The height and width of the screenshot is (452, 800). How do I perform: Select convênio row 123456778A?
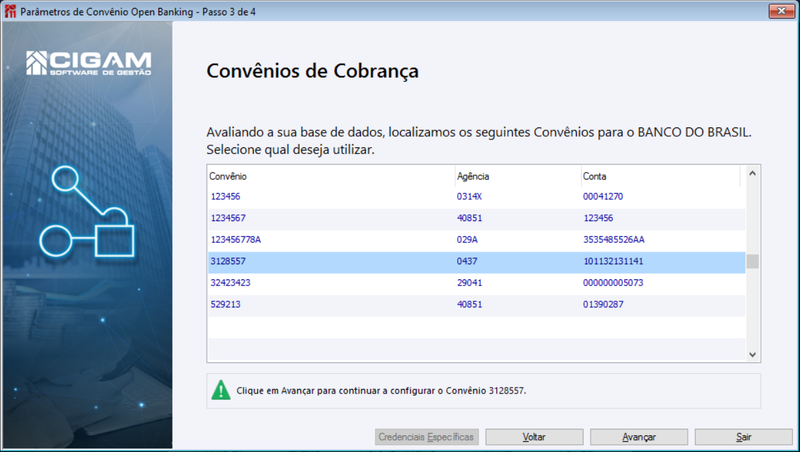tap(477, 240)
